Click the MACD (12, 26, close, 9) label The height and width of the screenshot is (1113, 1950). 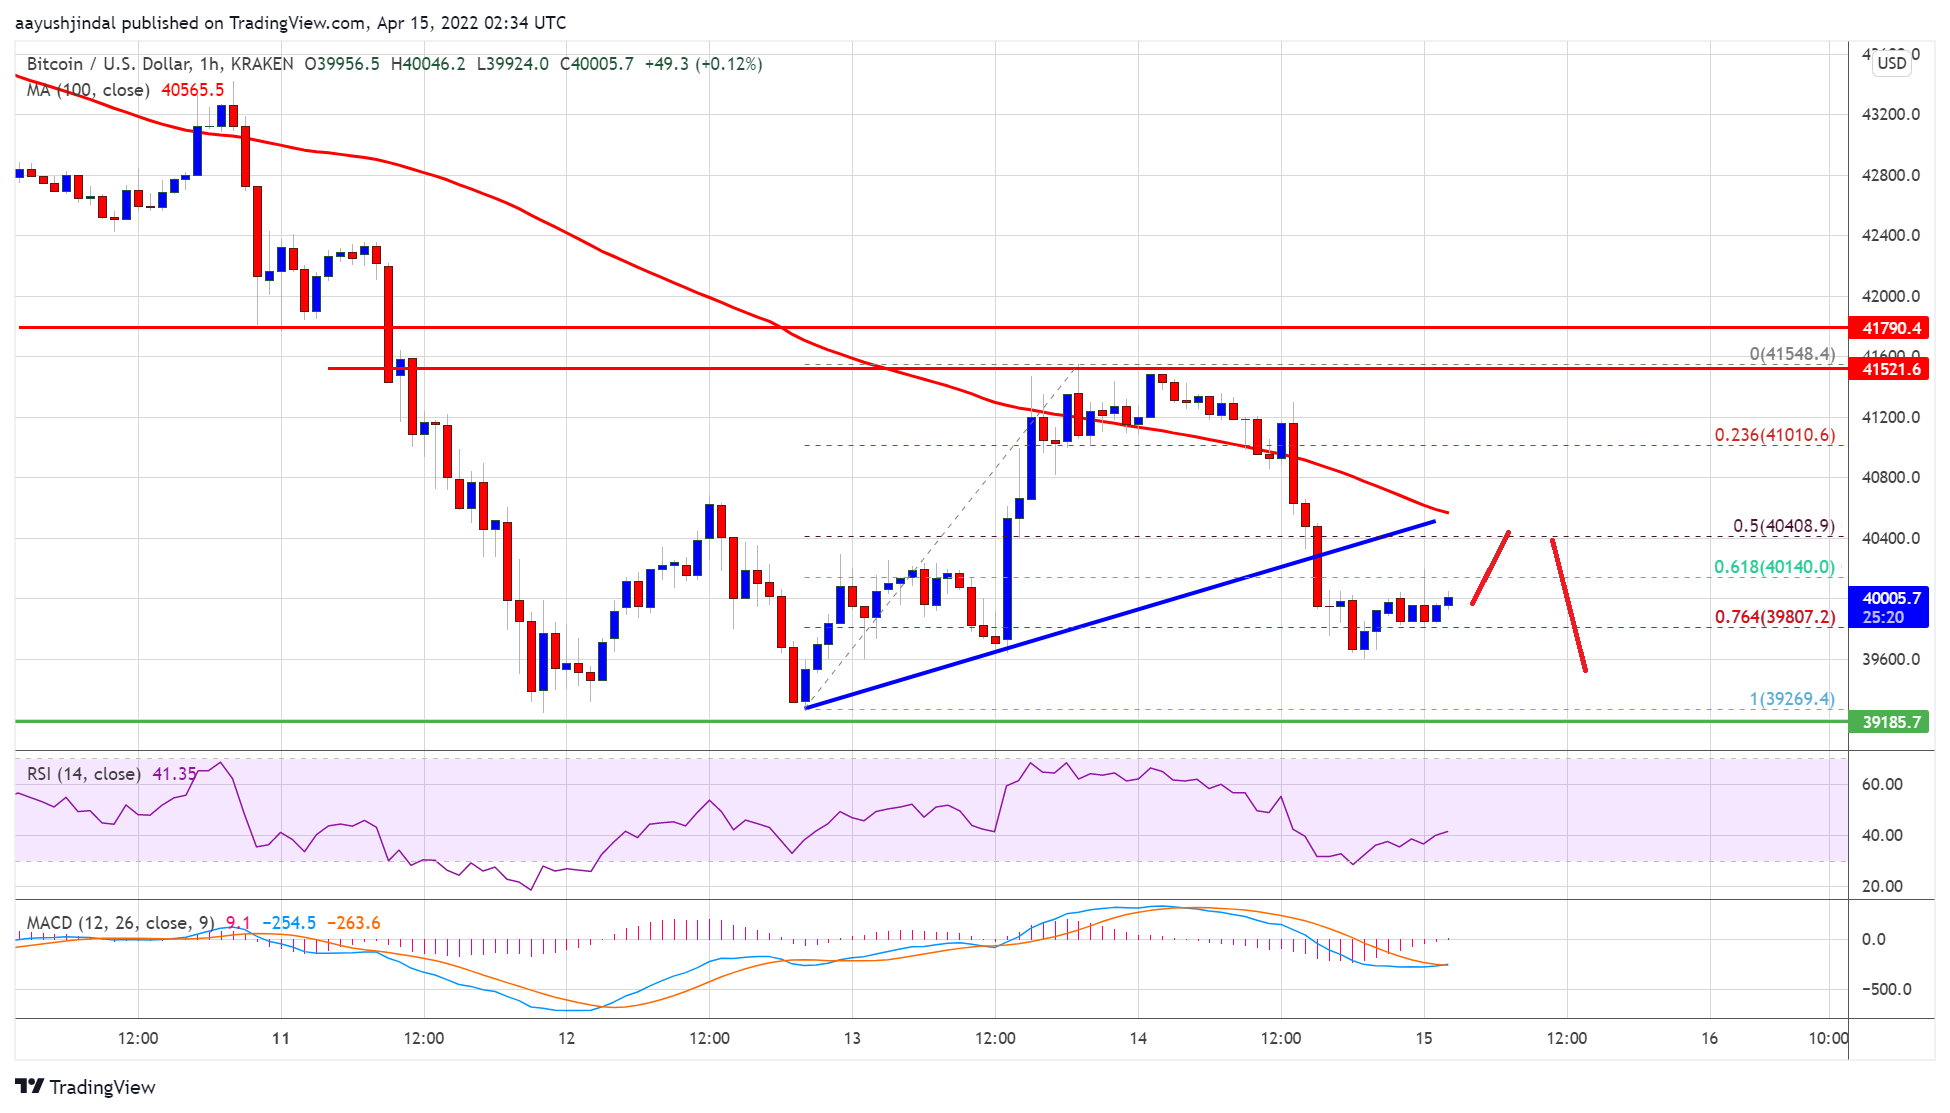point(120,923)
